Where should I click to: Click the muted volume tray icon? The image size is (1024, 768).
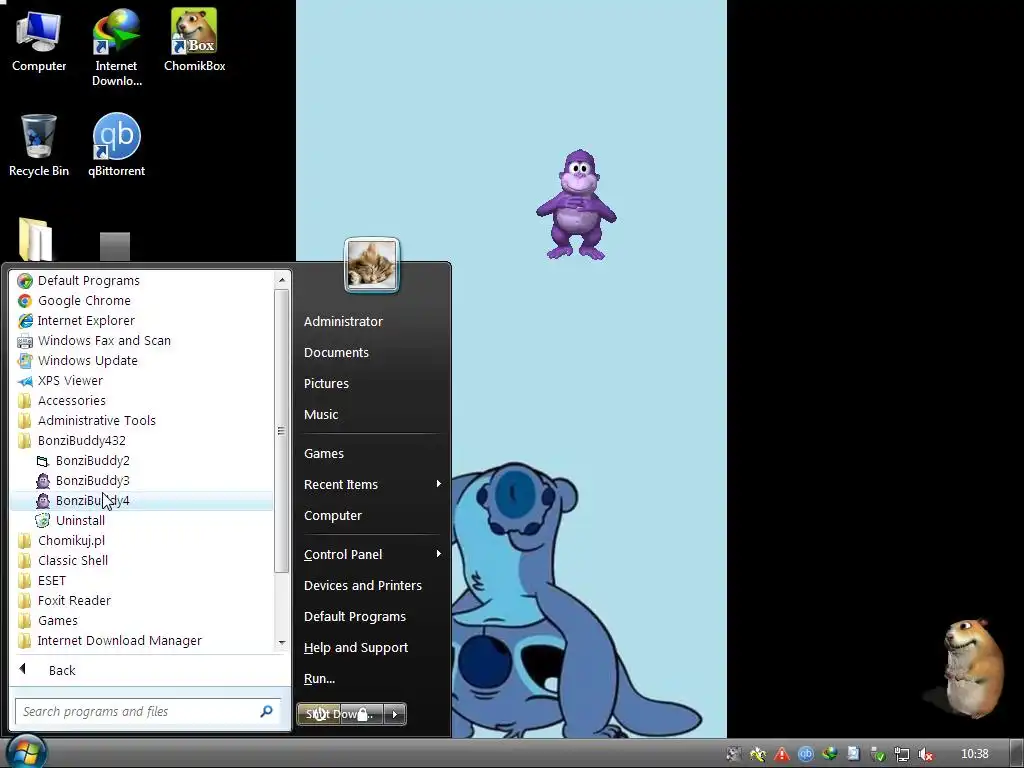(925, 754)
